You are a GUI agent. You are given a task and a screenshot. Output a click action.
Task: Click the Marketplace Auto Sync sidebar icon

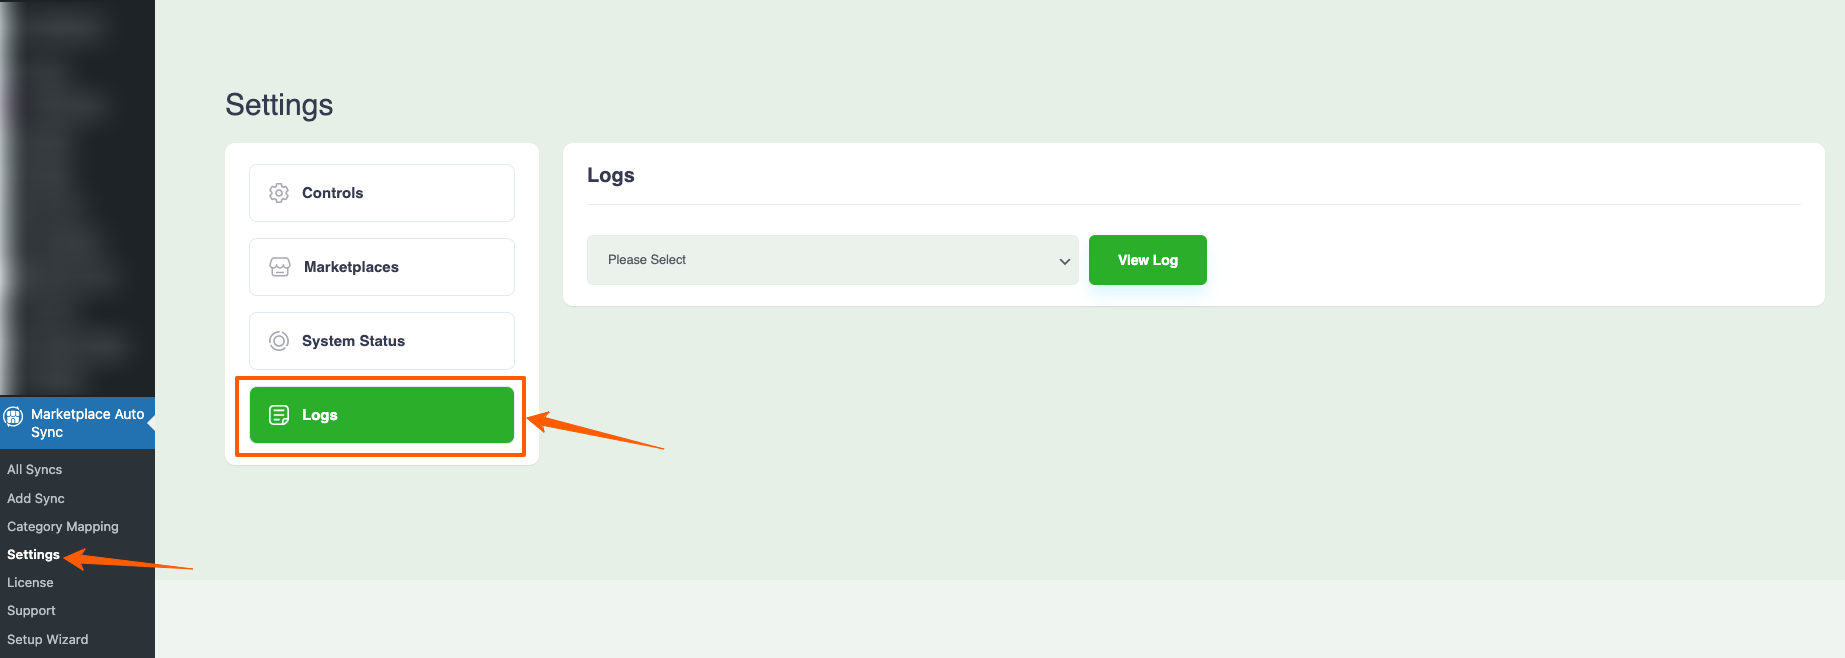[14, 416]
